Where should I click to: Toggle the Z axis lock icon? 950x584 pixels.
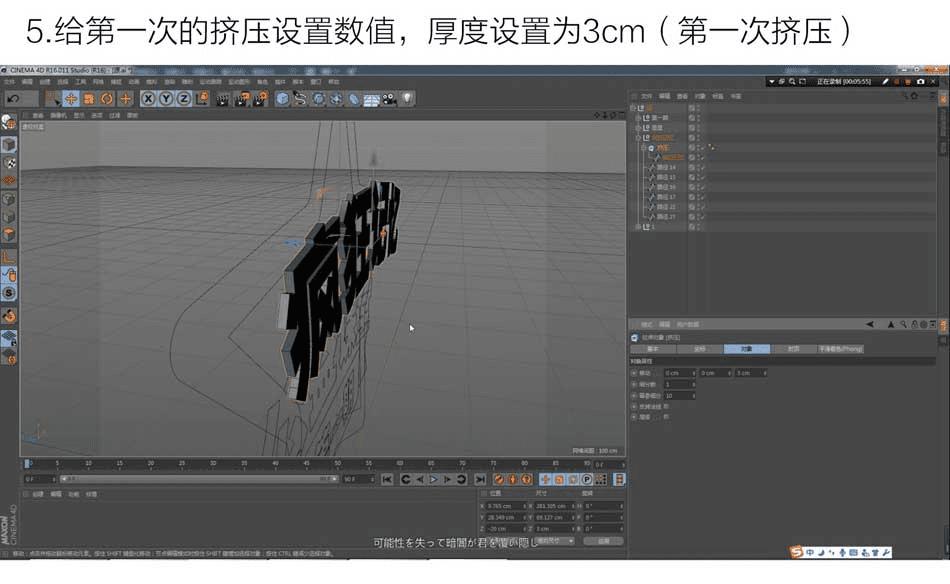(x=183, y=98)
